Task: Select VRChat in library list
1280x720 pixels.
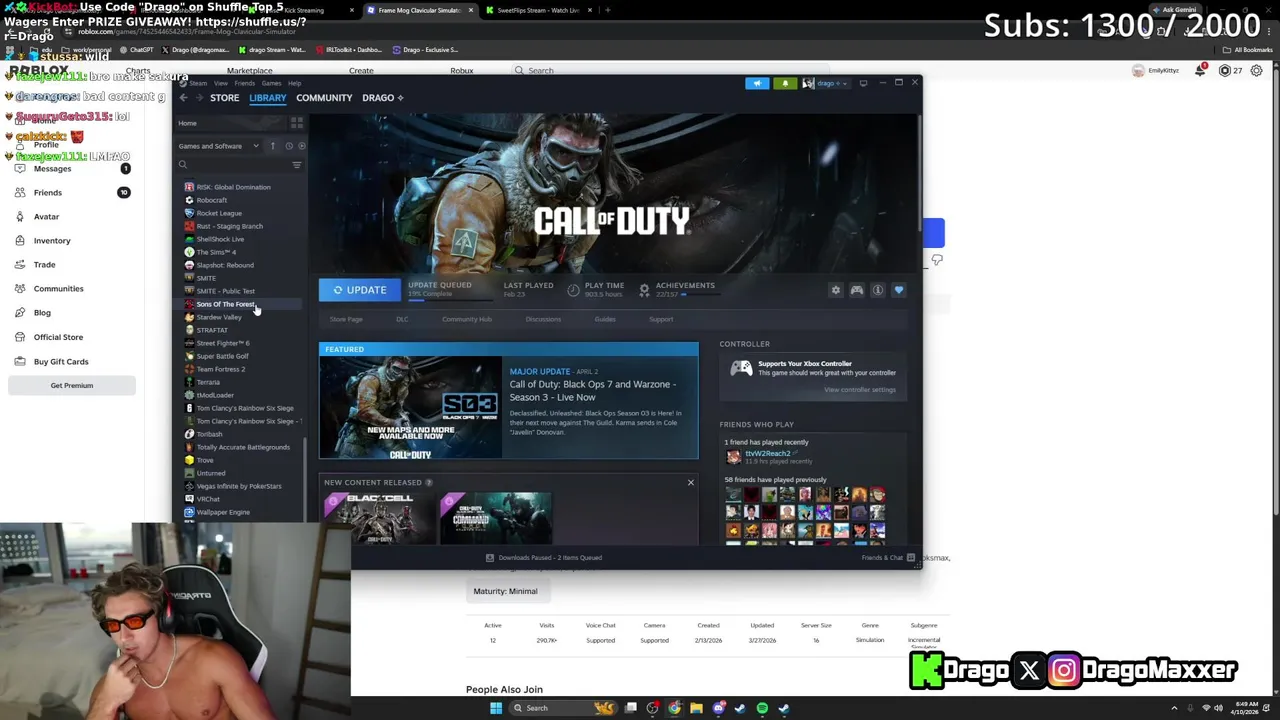Action: pyautogui.click(x=208, y=499)
